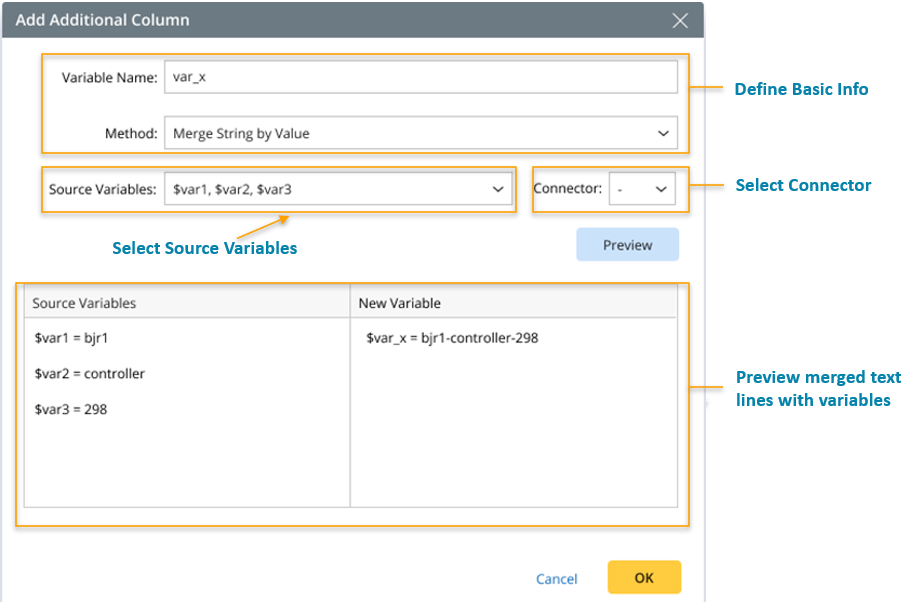Click the Variable Name input field

click(420, 77)
